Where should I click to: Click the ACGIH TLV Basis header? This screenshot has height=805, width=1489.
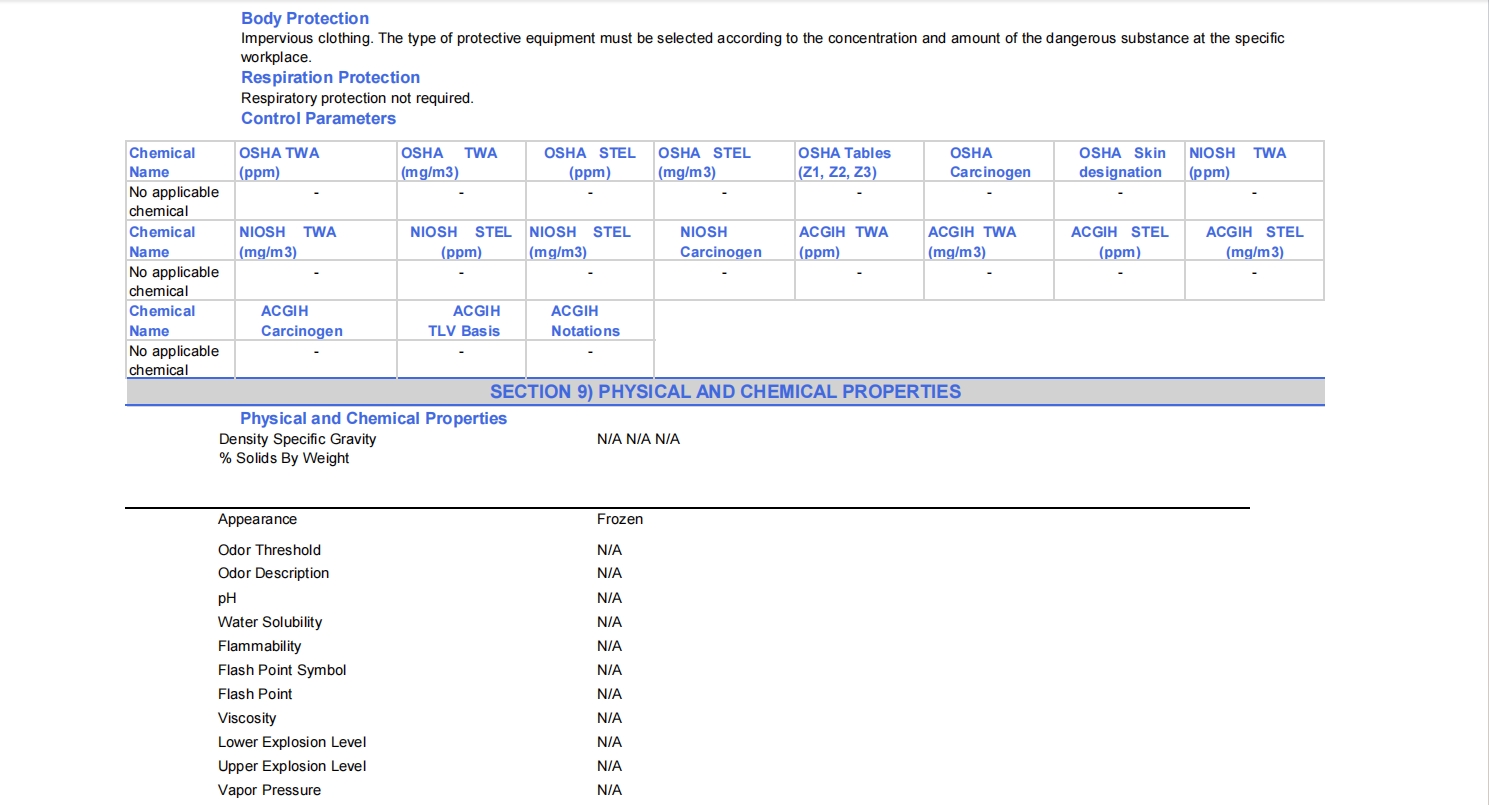464,321
